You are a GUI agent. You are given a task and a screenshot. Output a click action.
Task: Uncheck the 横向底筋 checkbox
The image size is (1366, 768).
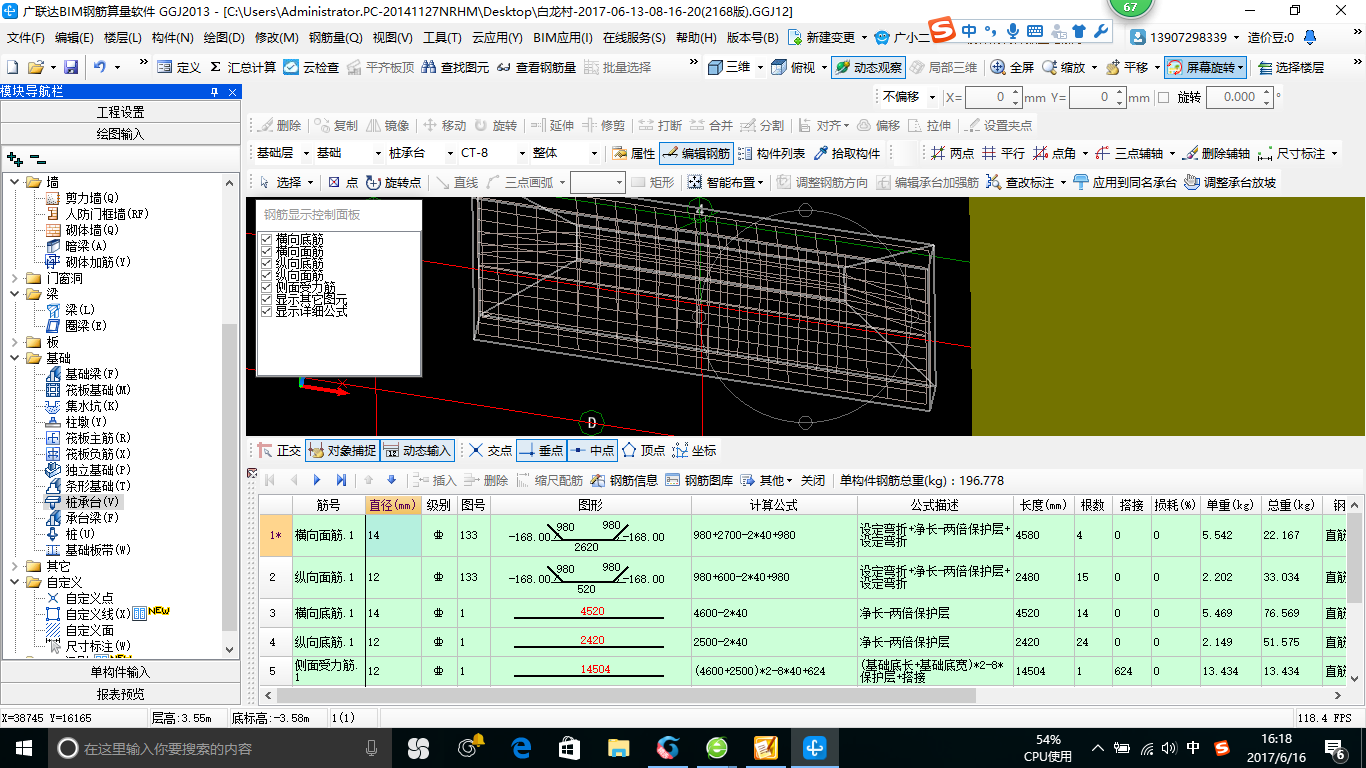click(x=265, y=240)
